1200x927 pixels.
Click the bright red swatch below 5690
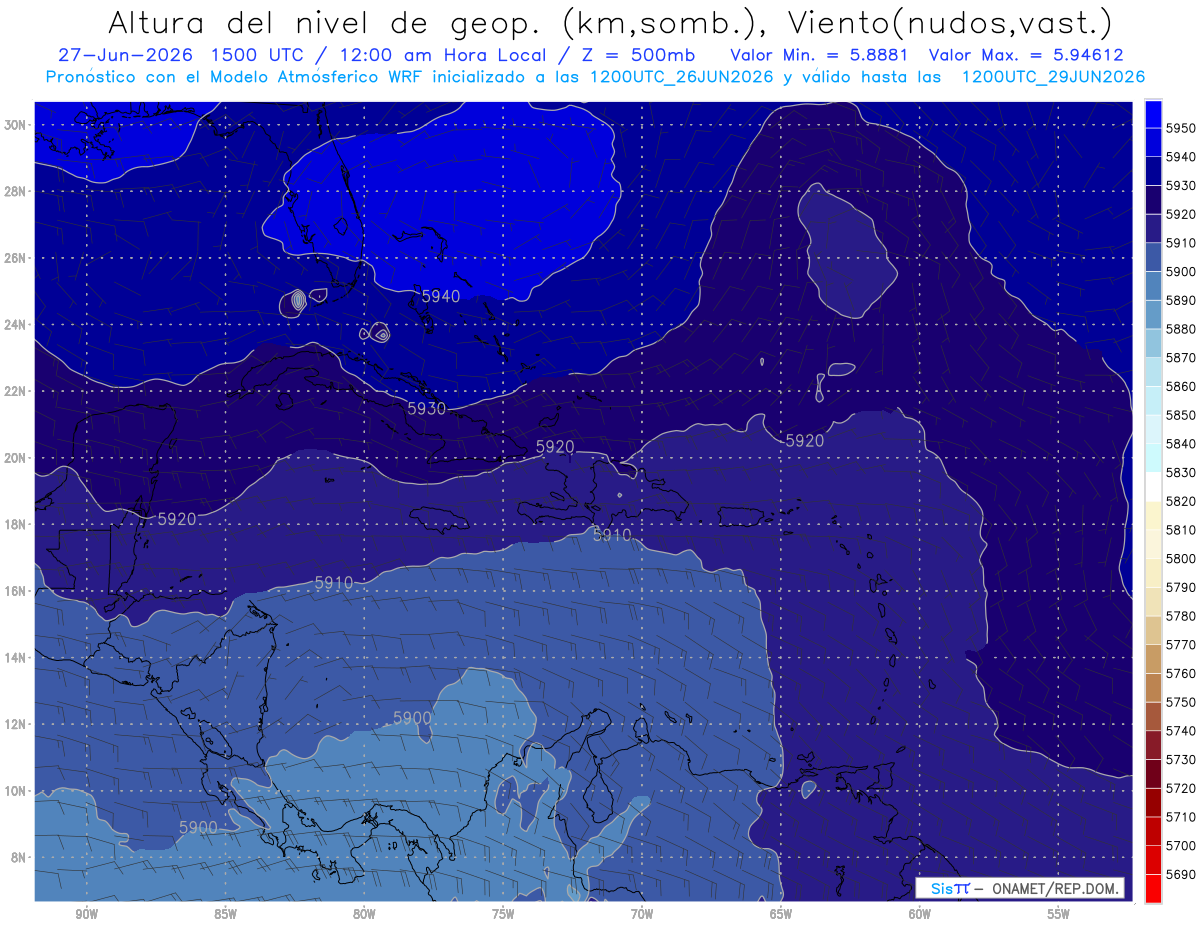coord(1153,887)
